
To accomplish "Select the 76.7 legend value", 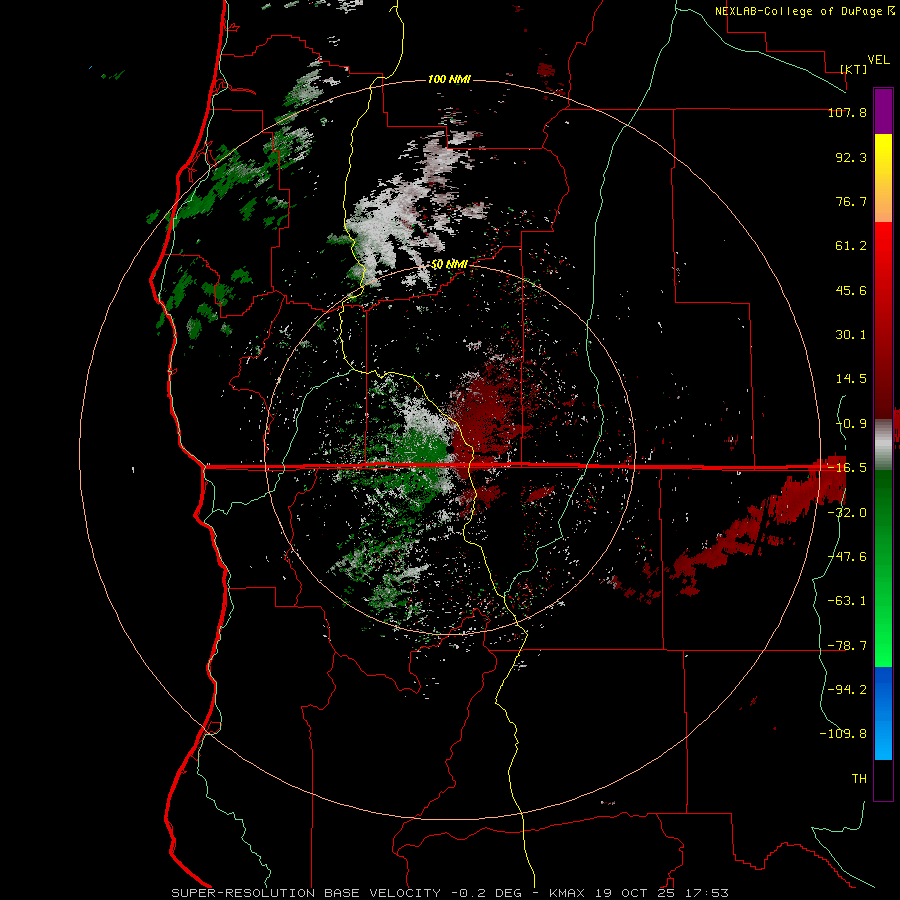I will pos(851,201).
